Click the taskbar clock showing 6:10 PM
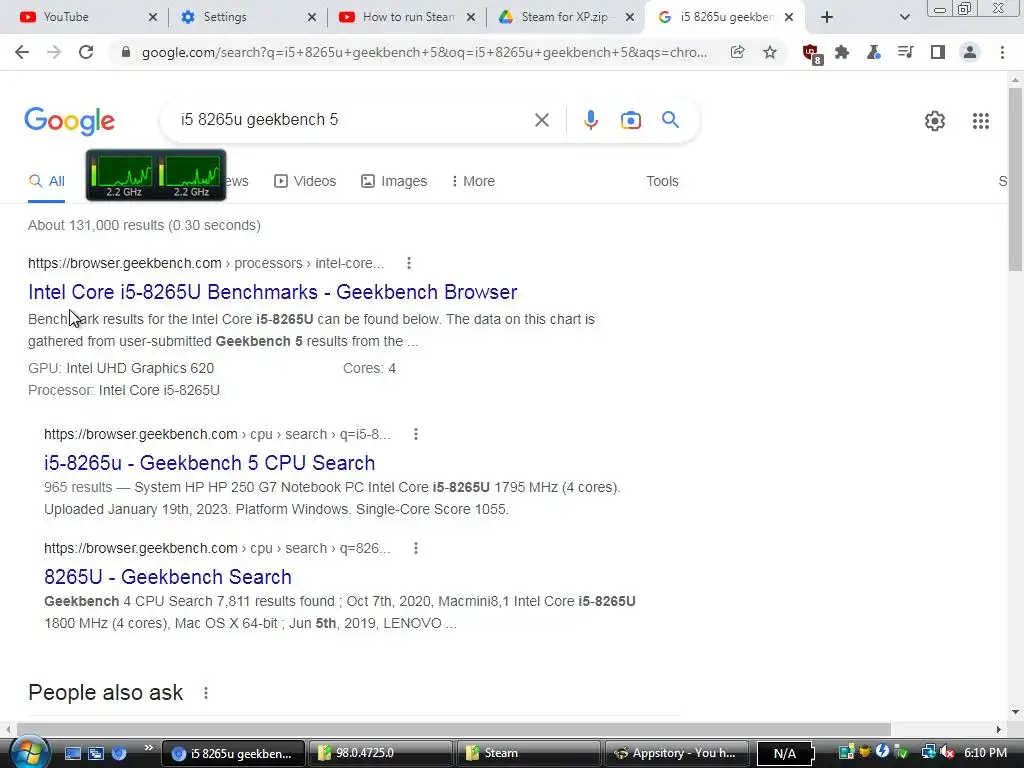This screenshot has width=1024, height=768. click(985, 753)
